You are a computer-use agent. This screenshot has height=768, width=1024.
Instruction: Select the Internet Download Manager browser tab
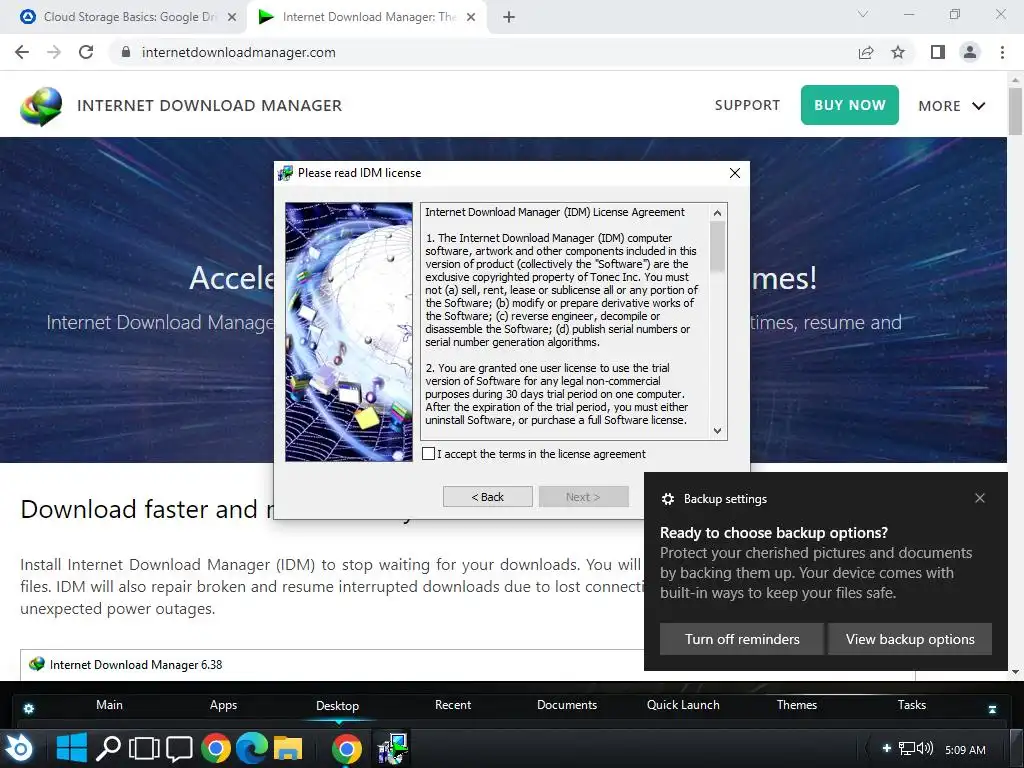point(368,17)
